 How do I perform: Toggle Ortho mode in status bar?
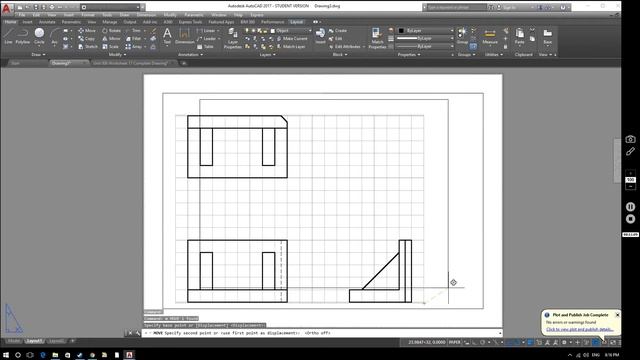(475, 342)
